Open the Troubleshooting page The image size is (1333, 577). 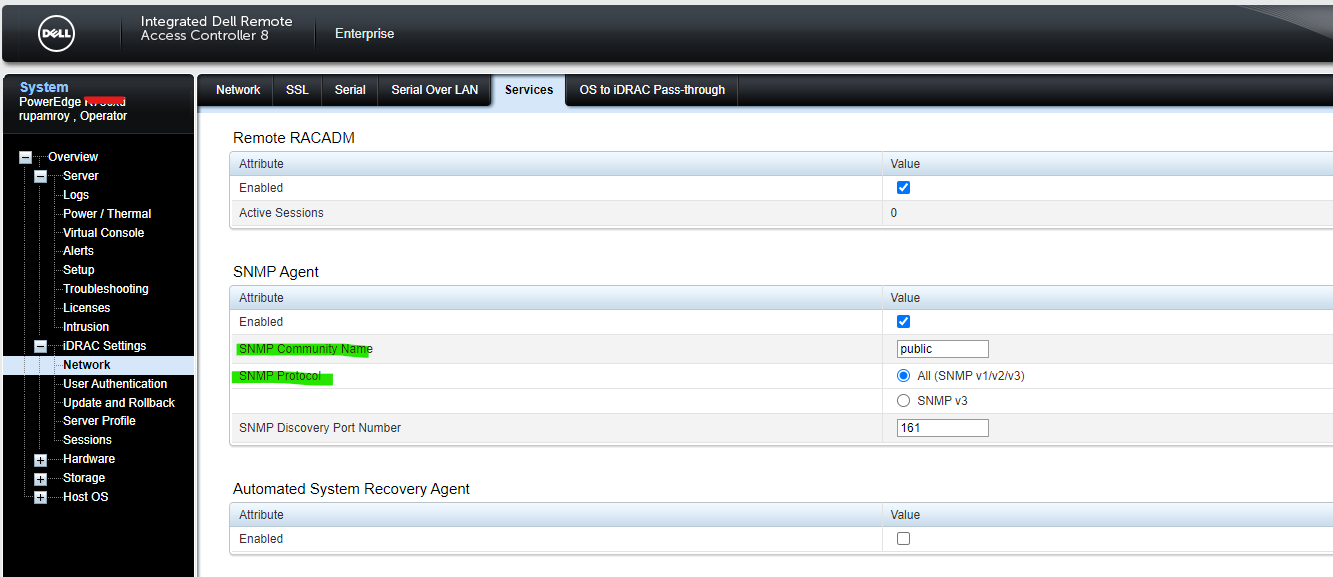point(104,288)
